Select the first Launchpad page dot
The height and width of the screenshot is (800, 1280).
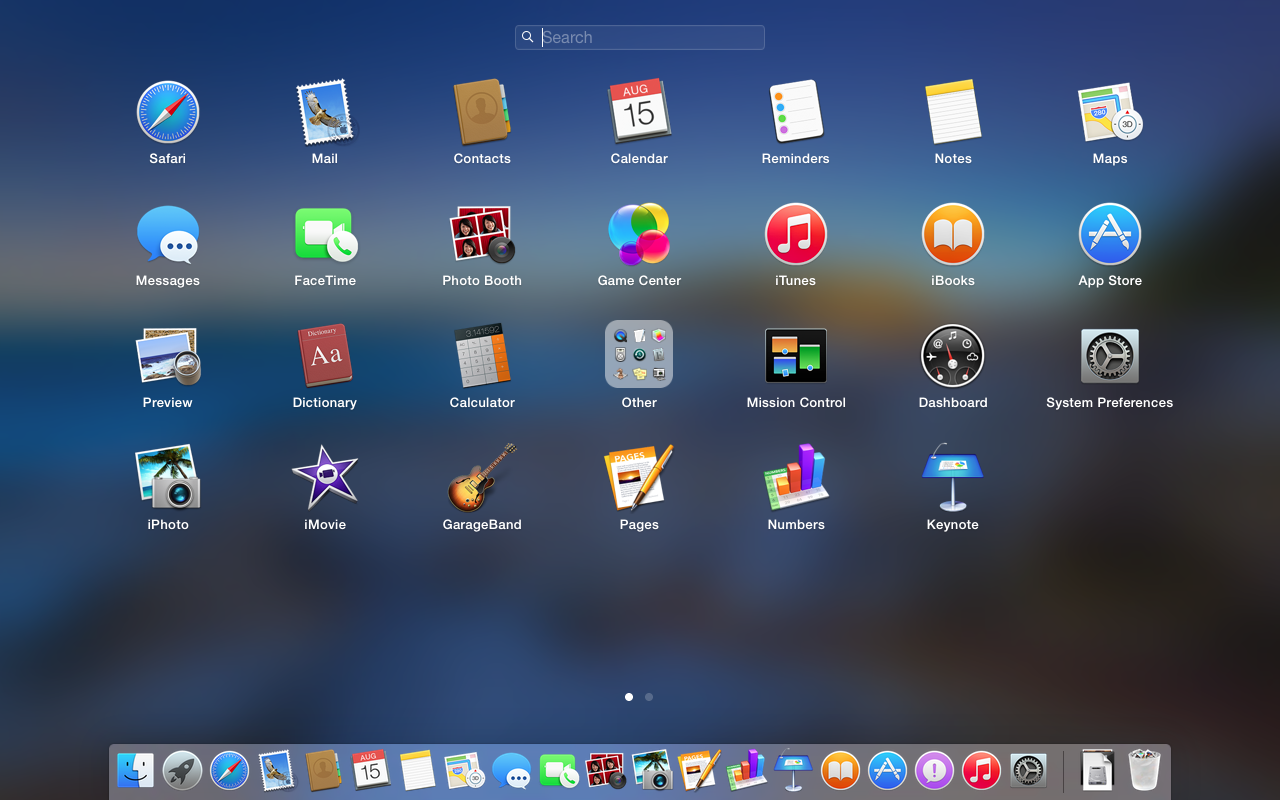[x=629, y=697]
